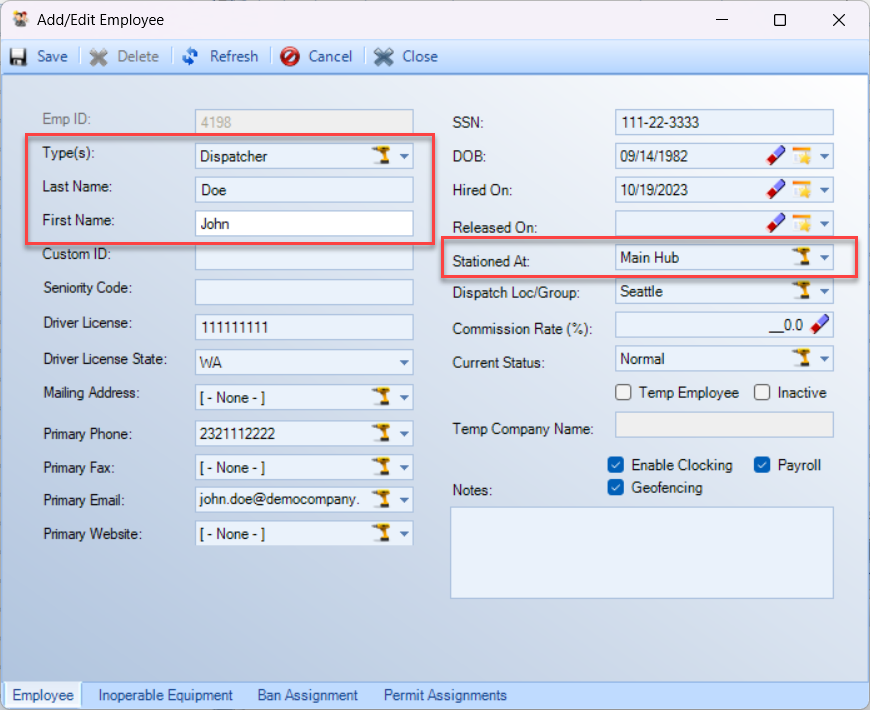Disable the Enable Clocking checkbox
The height and width of the screenshot is (710, 870).
[615, 465]
